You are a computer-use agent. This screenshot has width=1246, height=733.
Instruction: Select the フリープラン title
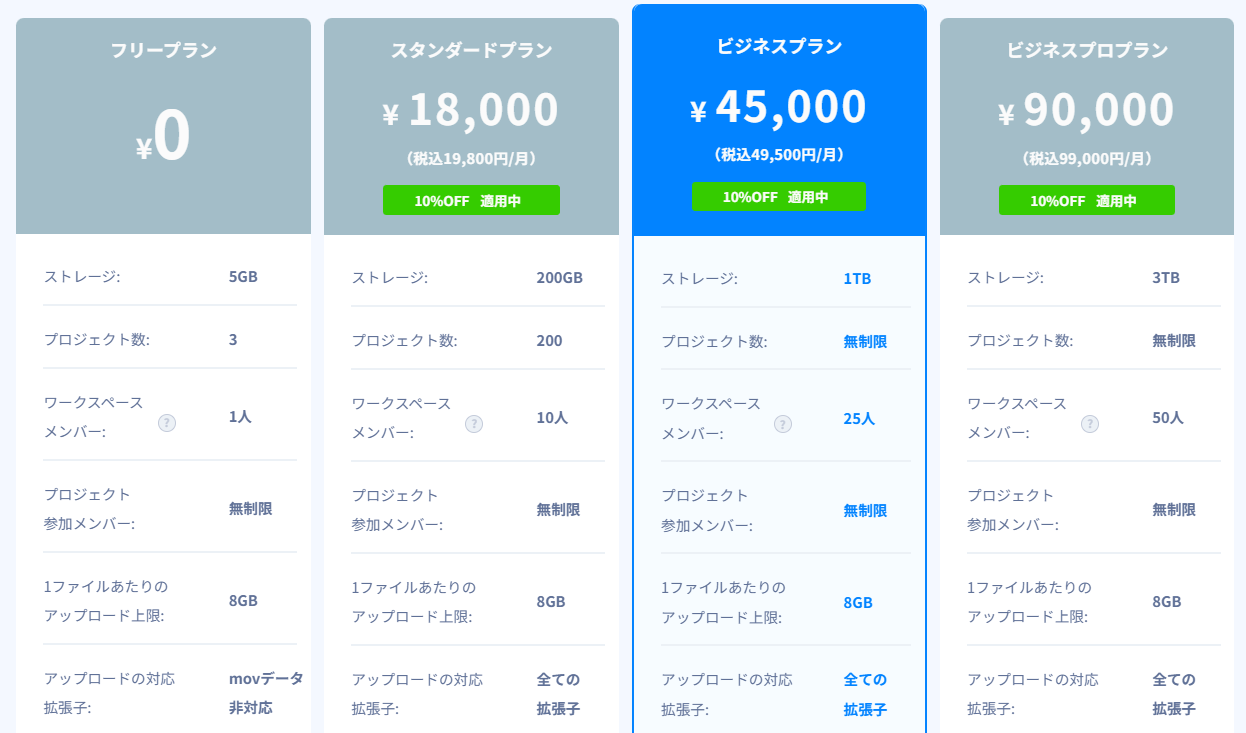[x=163, y=50]
